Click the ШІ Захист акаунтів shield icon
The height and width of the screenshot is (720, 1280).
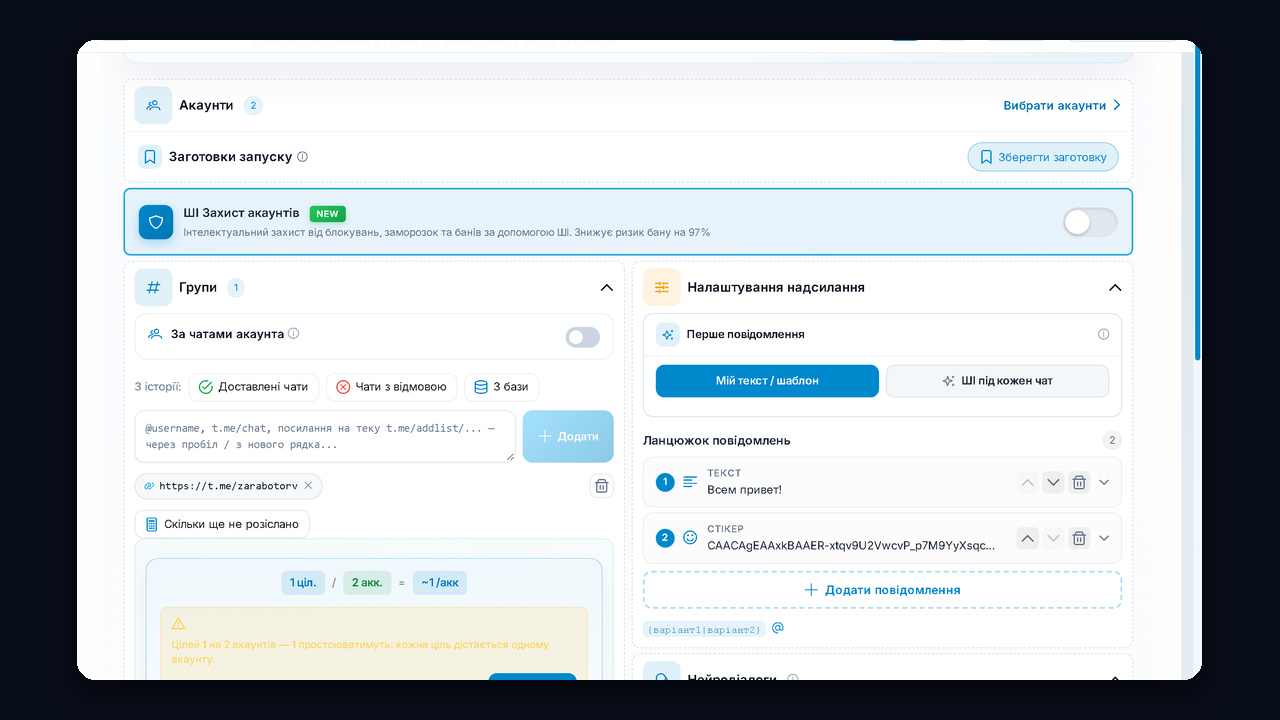click(155, 222)
